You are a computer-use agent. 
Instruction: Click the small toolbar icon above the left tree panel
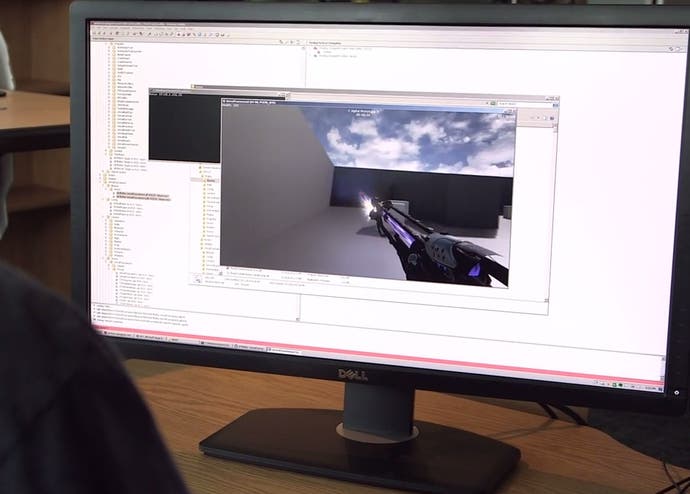point(282,42)
